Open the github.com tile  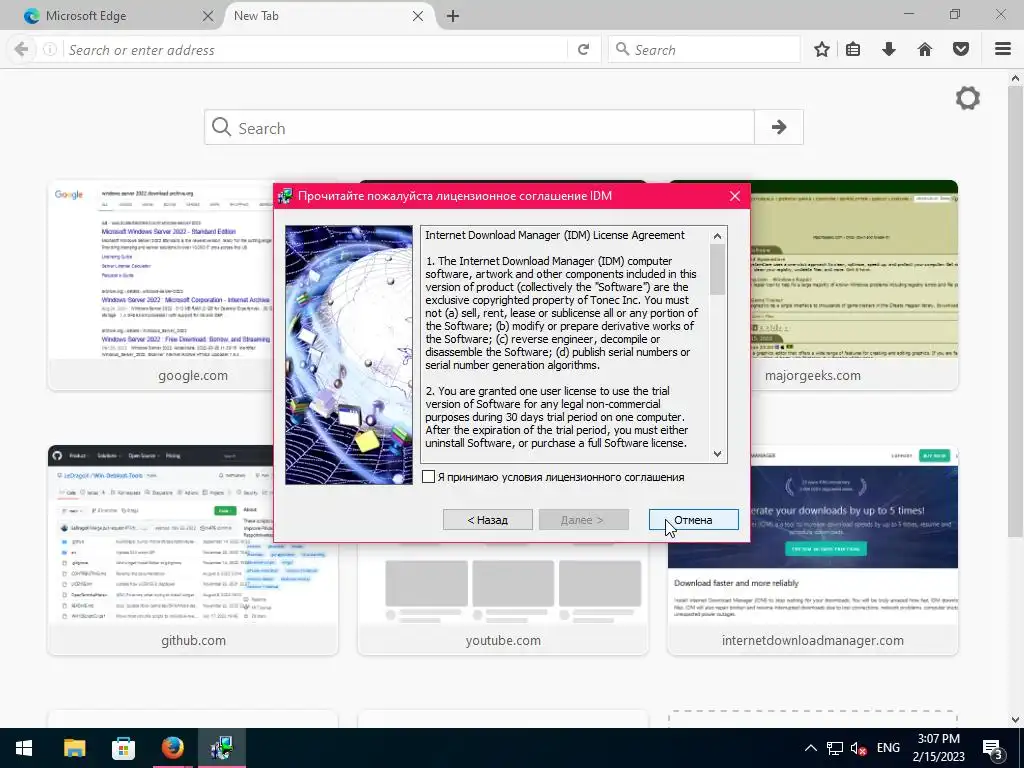(193, 551)
